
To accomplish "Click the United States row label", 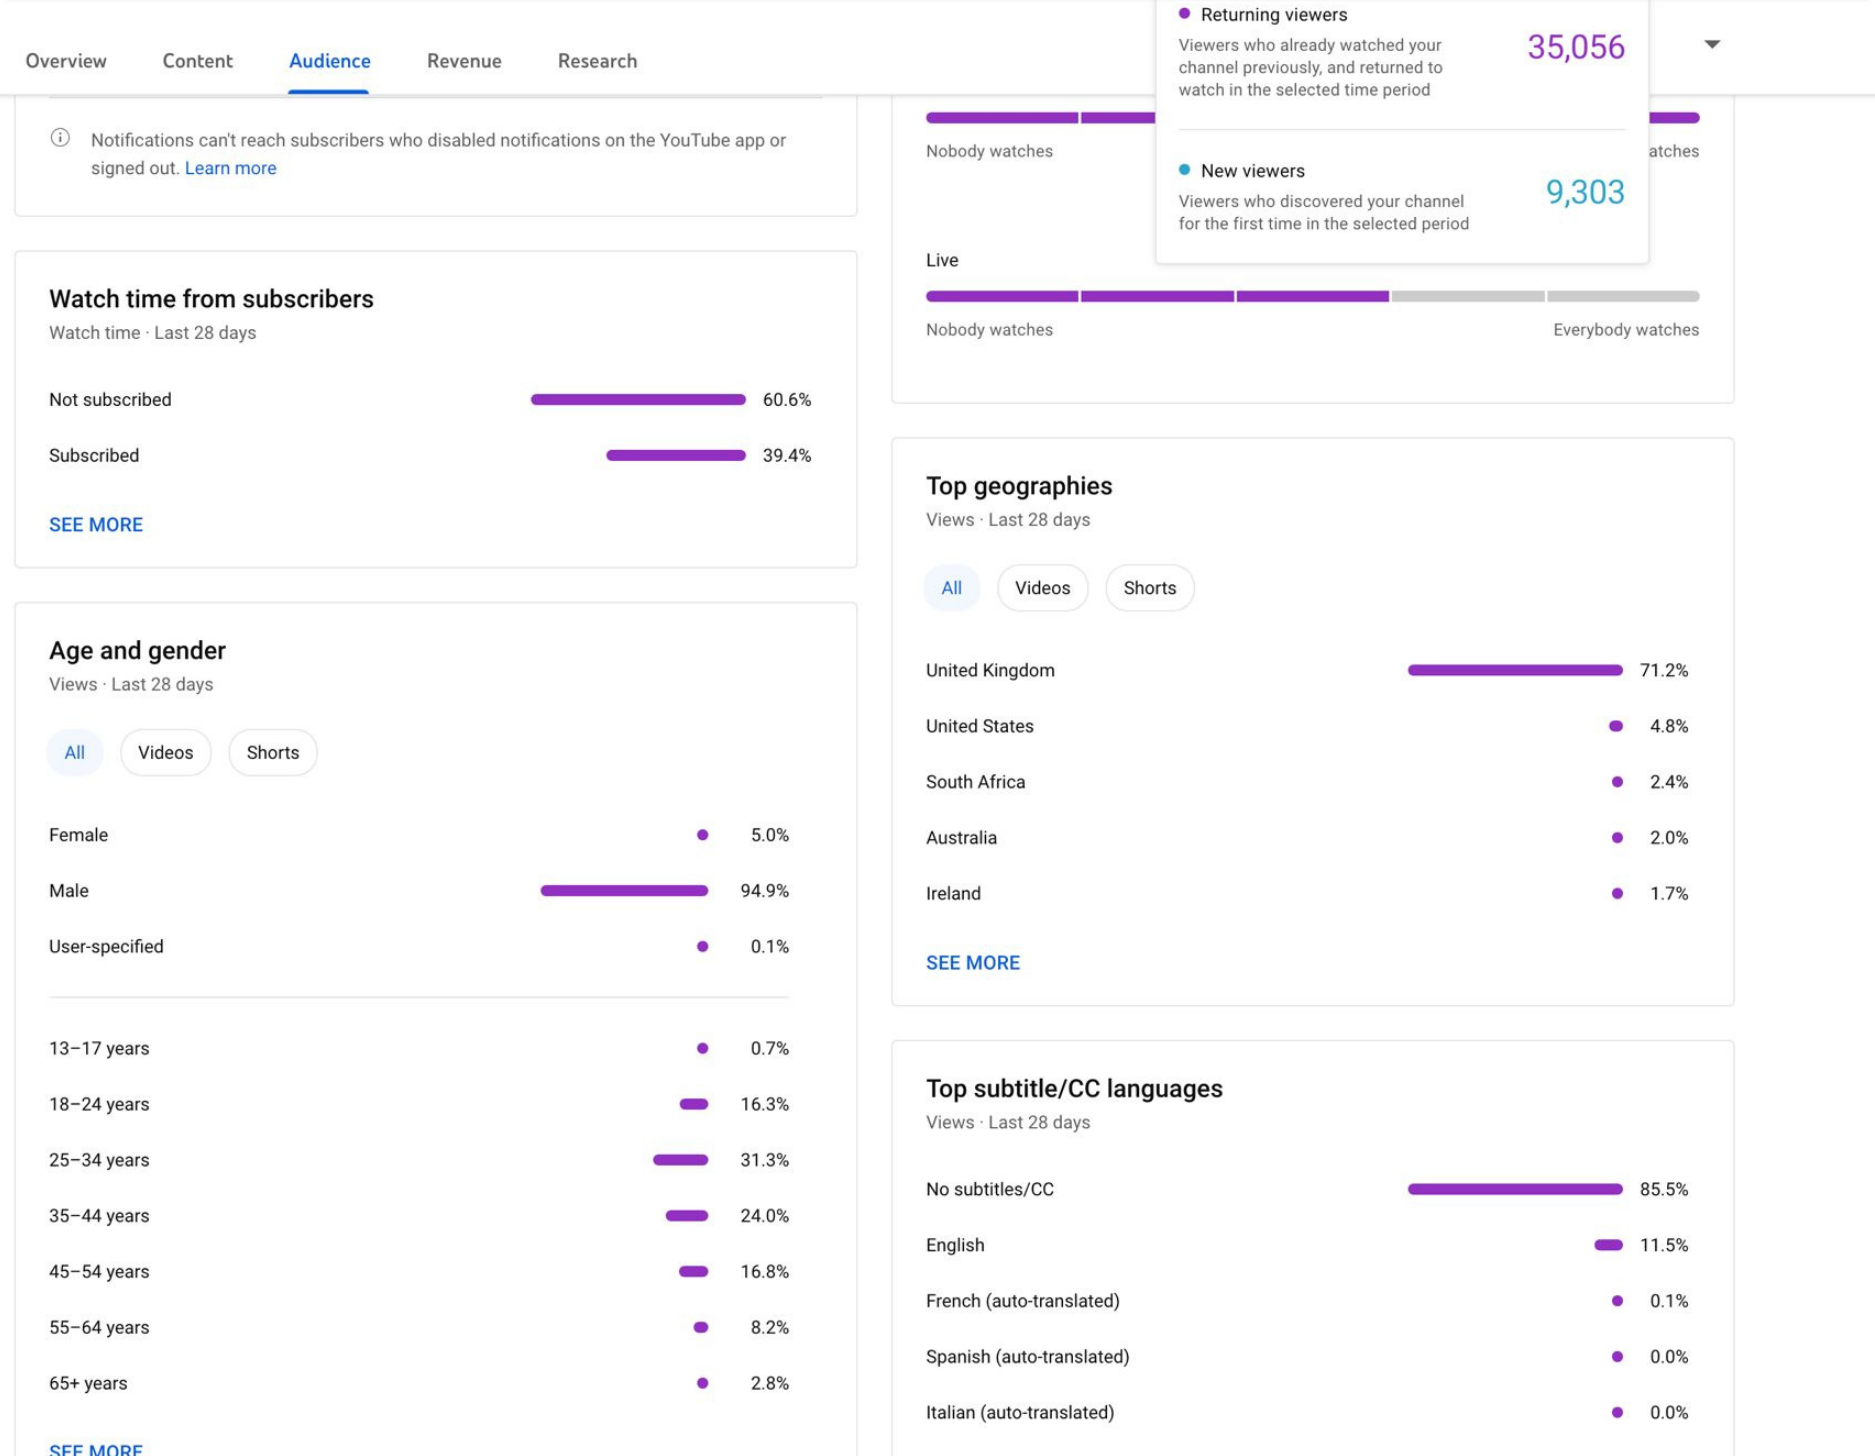I will pos(979,726).
